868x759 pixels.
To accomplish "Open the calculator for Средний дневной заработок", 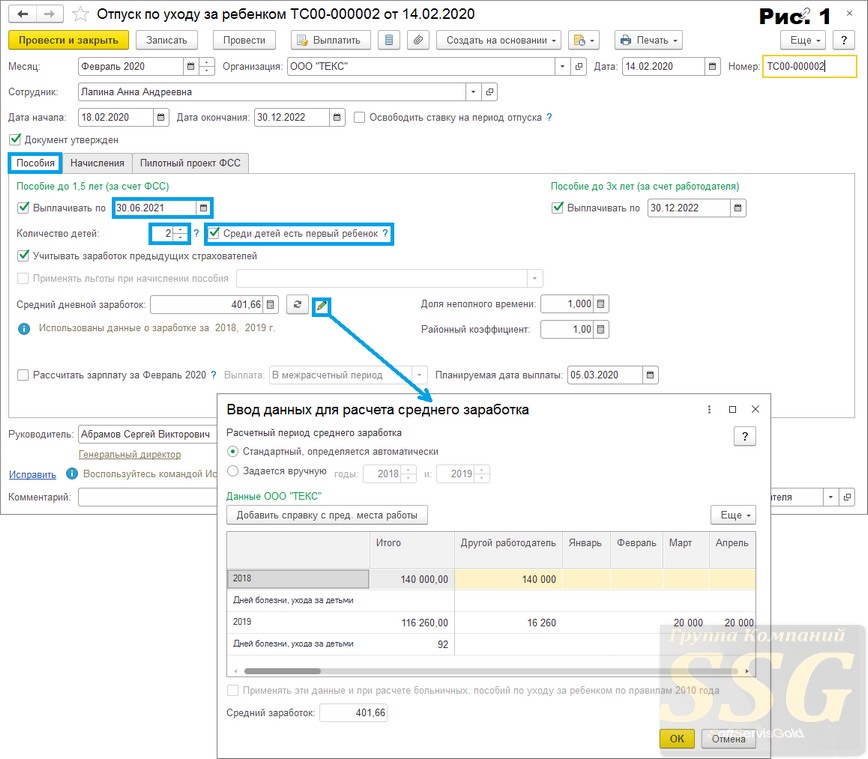I will pos(270,304).
